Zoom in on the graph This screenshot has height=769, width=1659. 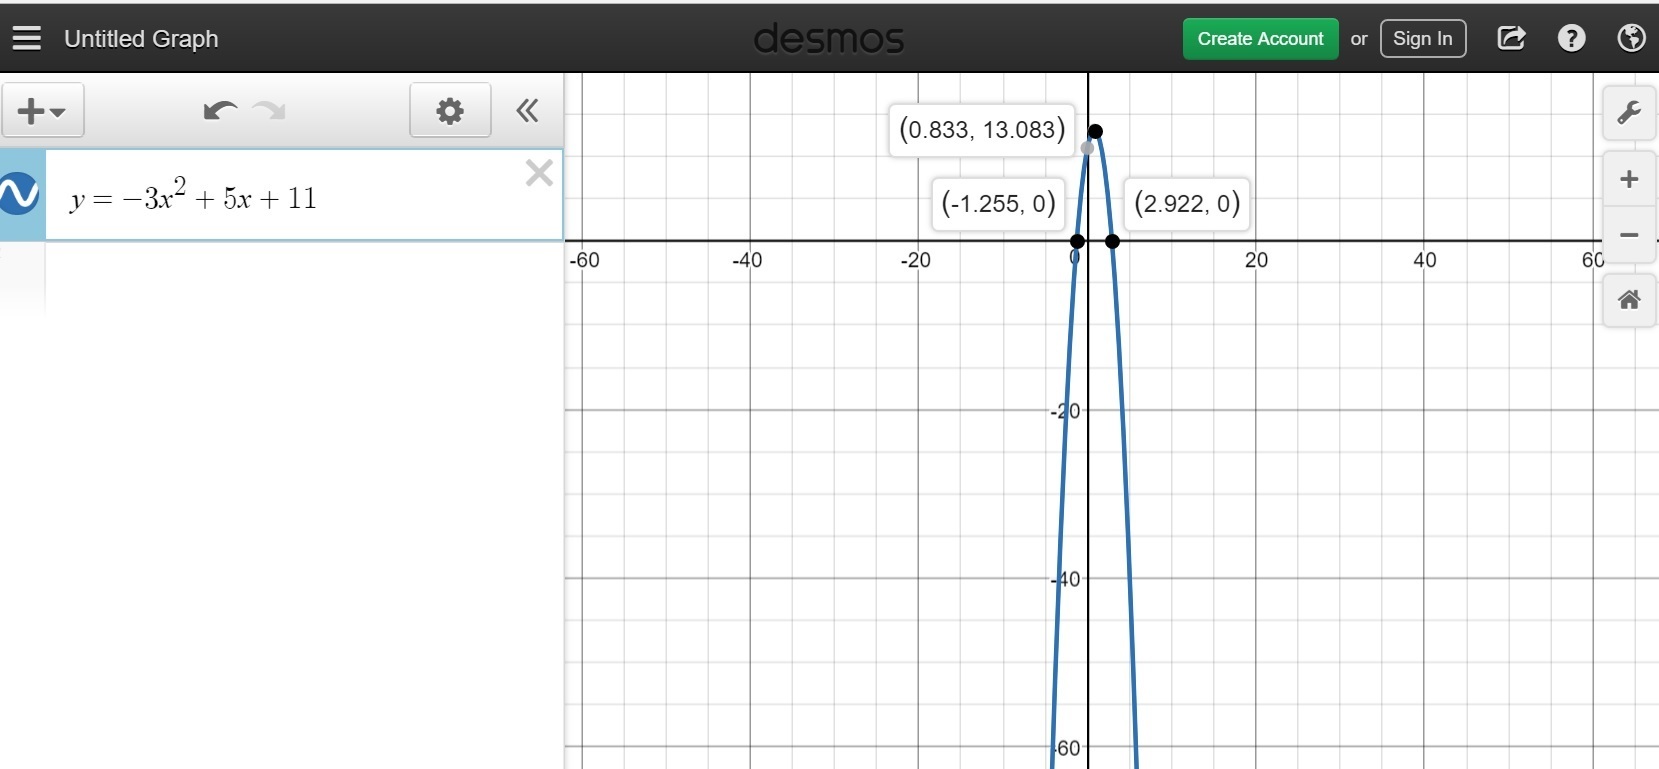point(1629,179)
